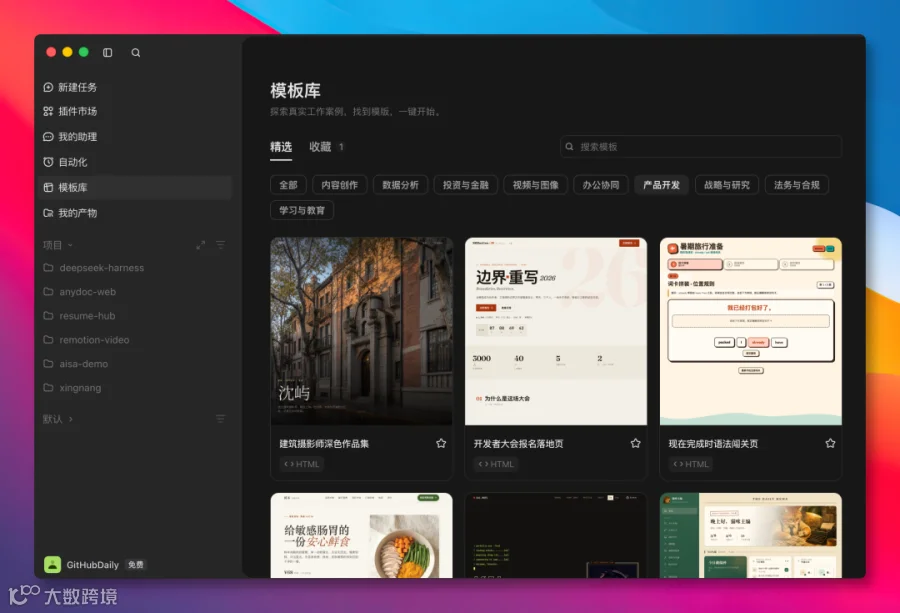This screenshot has width=900, height=613.
Task: Select the 精选 tab
Action: (x=281, y=147)
